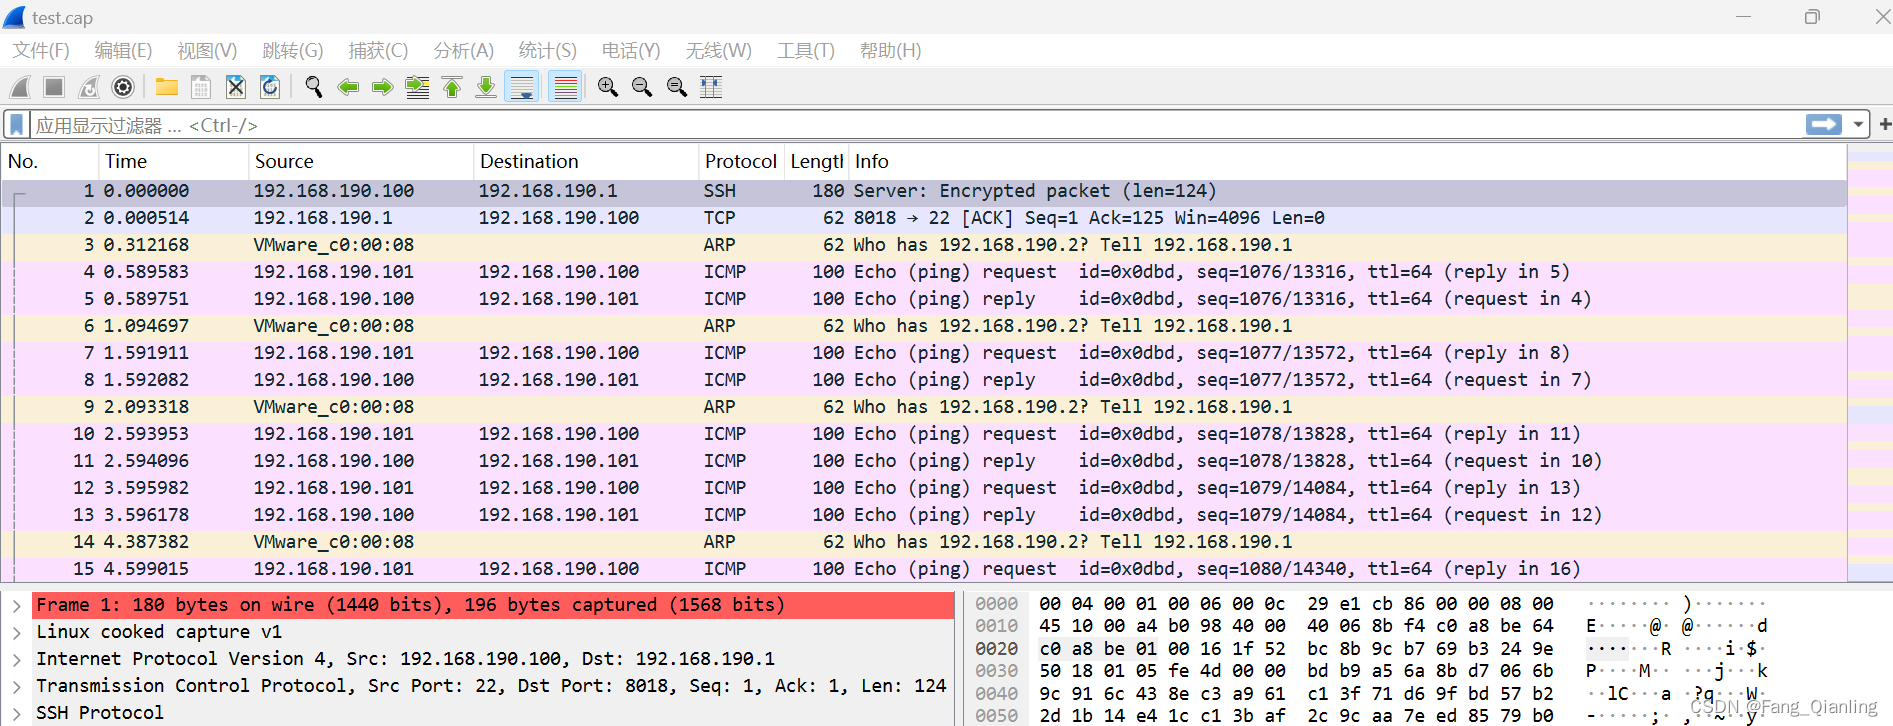Open the 统计(S) menu
The image size is (1893, 726).
[x=547, y=50]
